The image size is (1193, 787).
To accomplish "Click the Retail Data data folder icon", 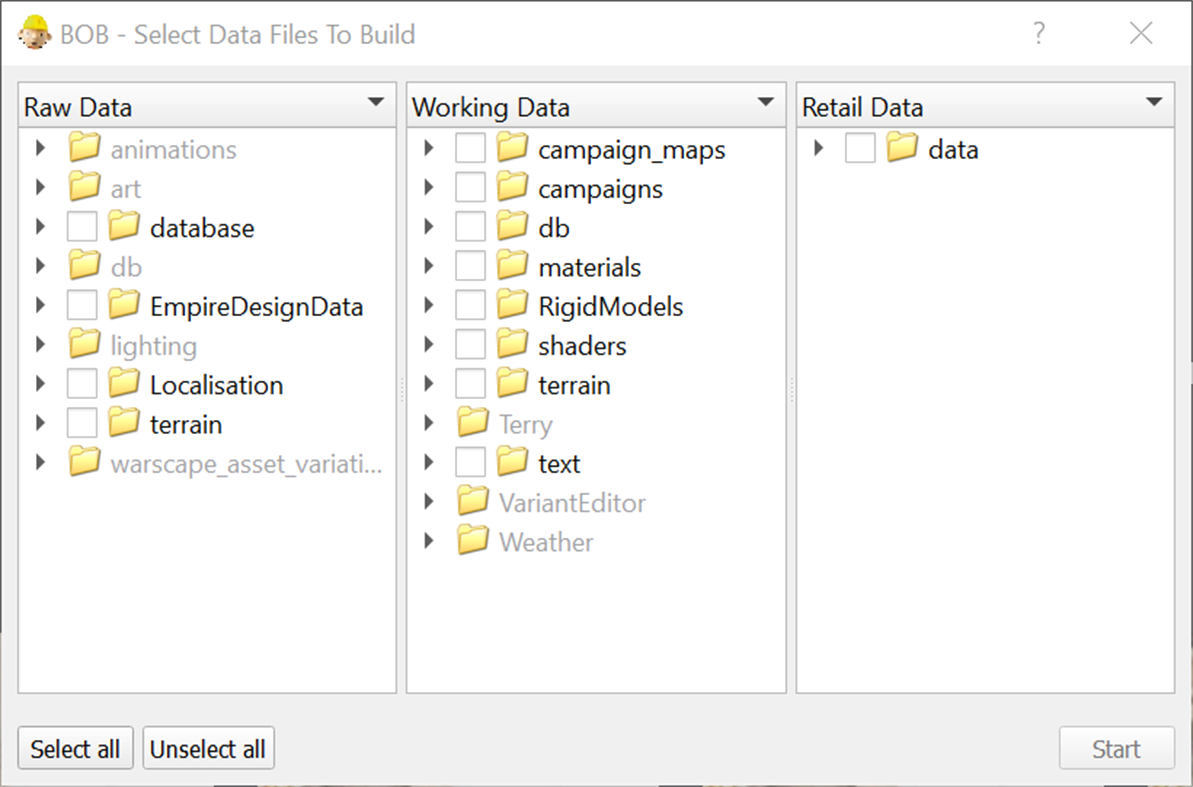I will click(902, 149).
